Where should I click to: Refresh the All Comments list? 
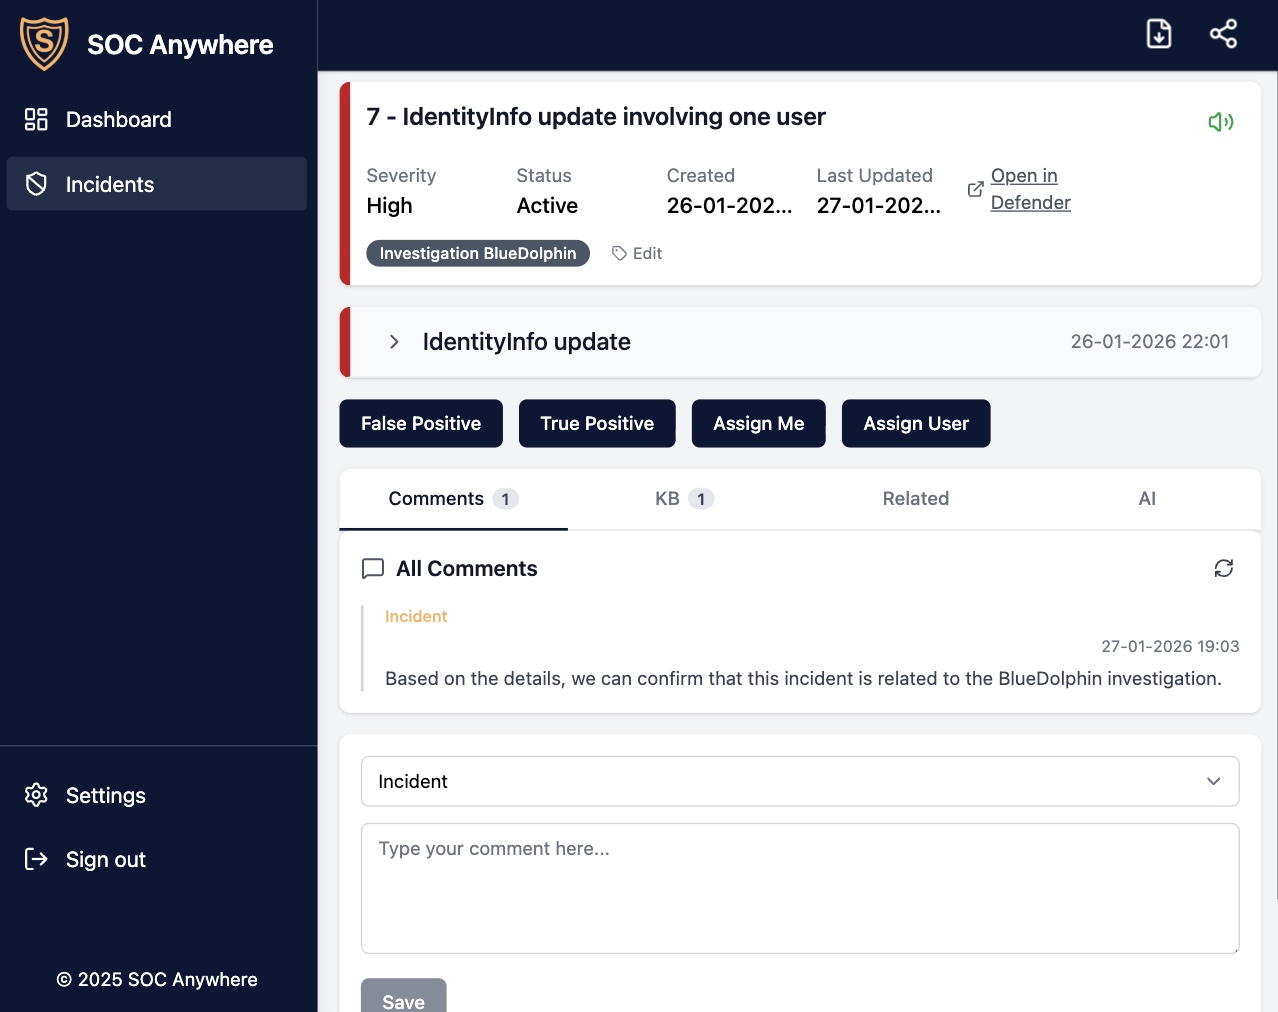(x=1224, y=568)
